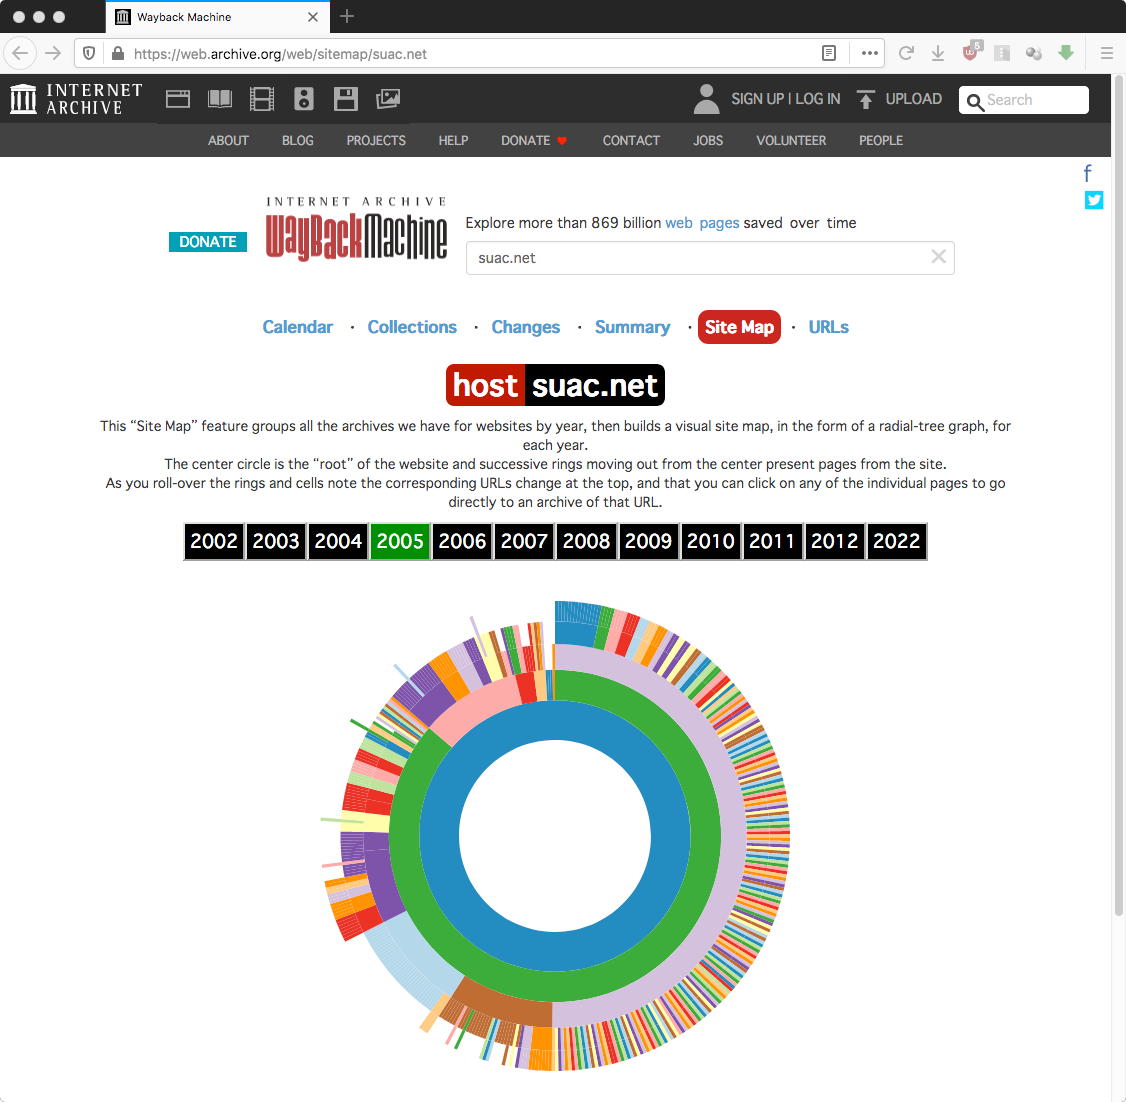Open the Web archive icon

[177, 99]
